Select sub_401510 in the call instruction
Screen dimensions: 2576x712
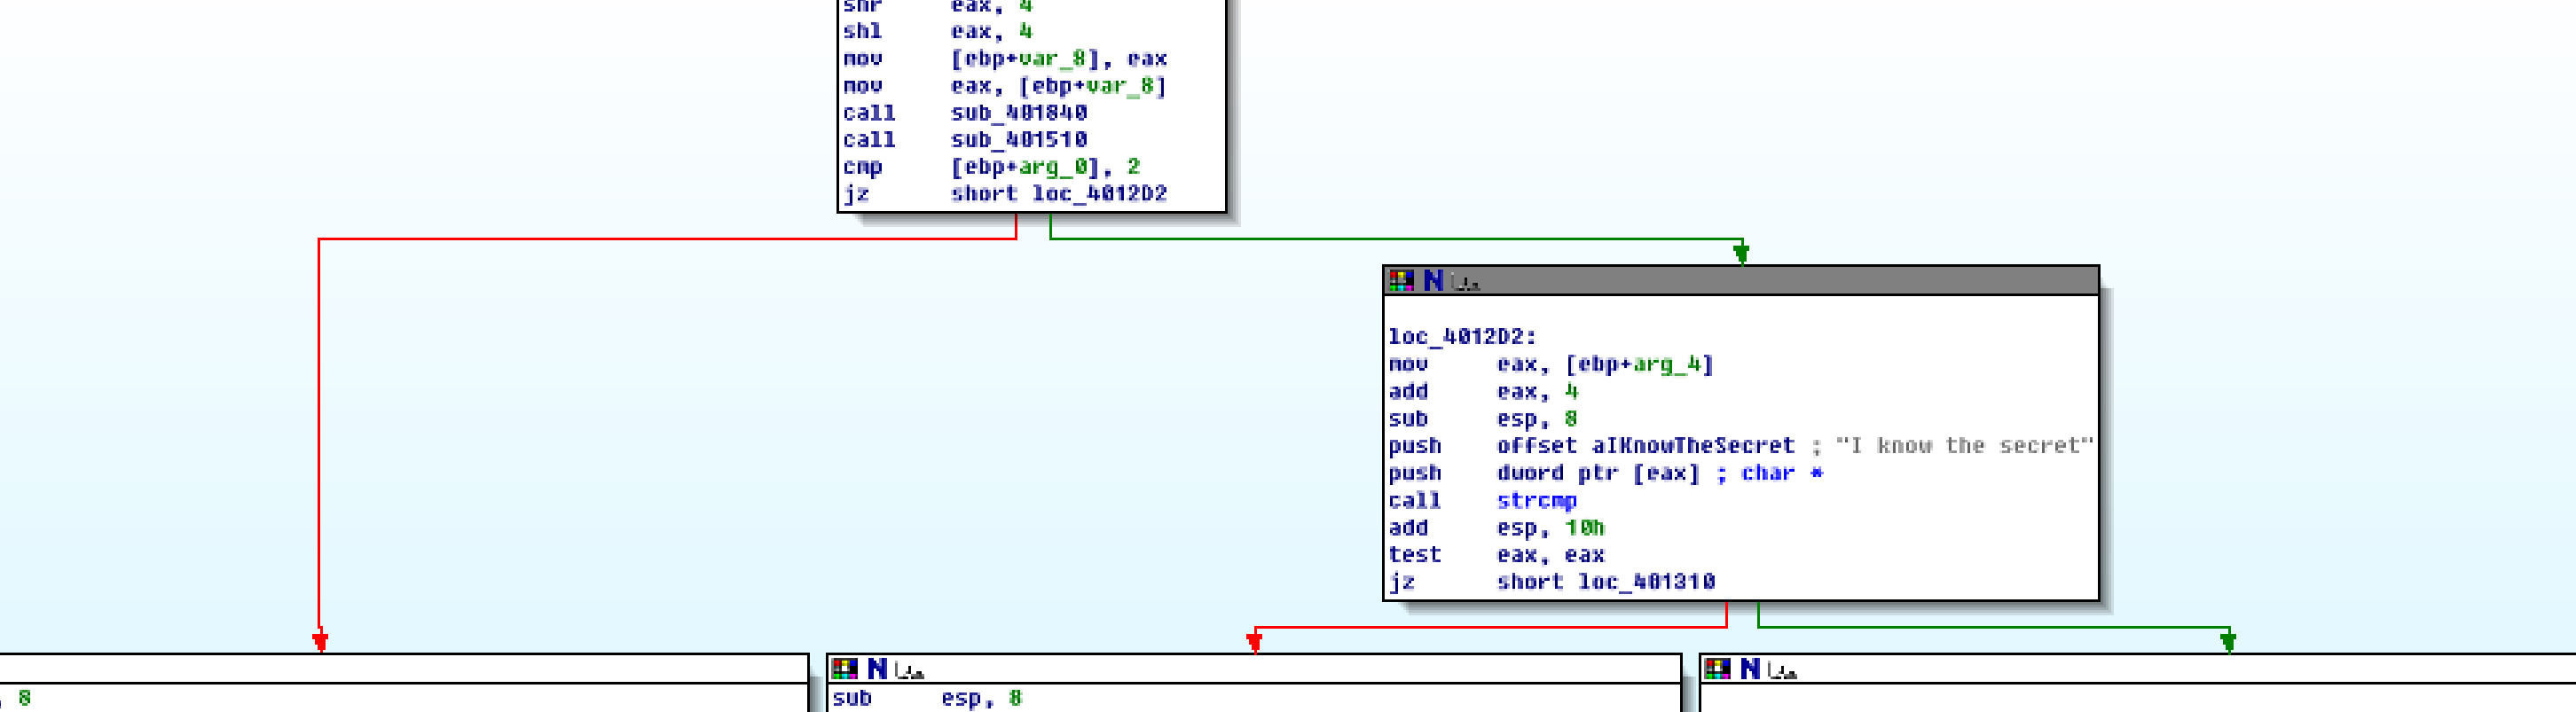[x=1018, y=140]
